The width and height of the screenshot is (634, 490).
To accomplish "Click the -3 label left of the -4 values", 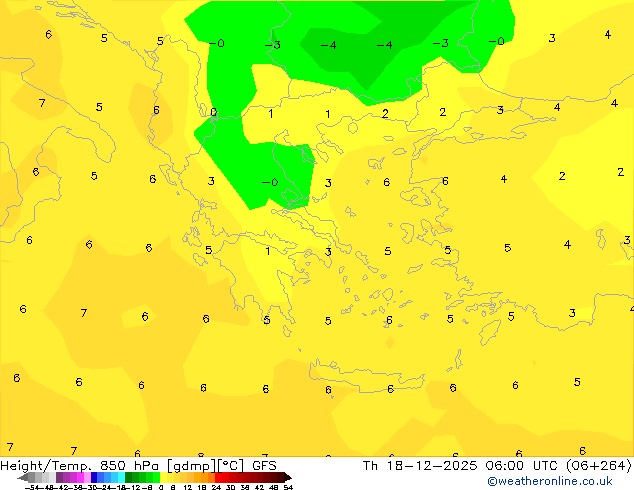I will coord(273,44).
